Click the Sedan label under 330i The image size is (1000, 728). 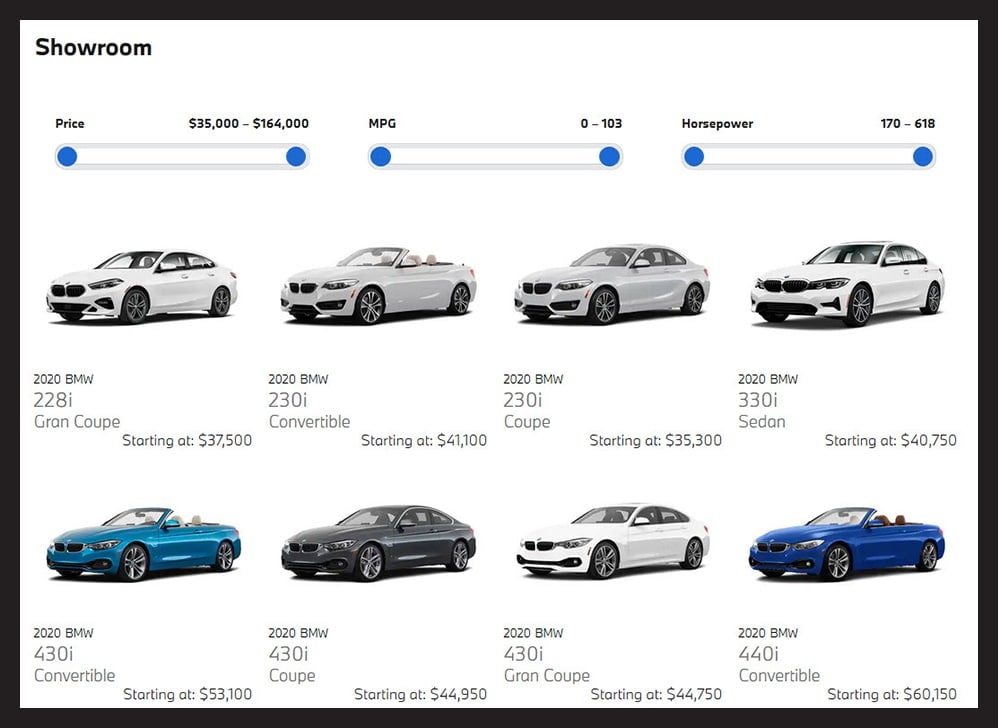(762, 421)
